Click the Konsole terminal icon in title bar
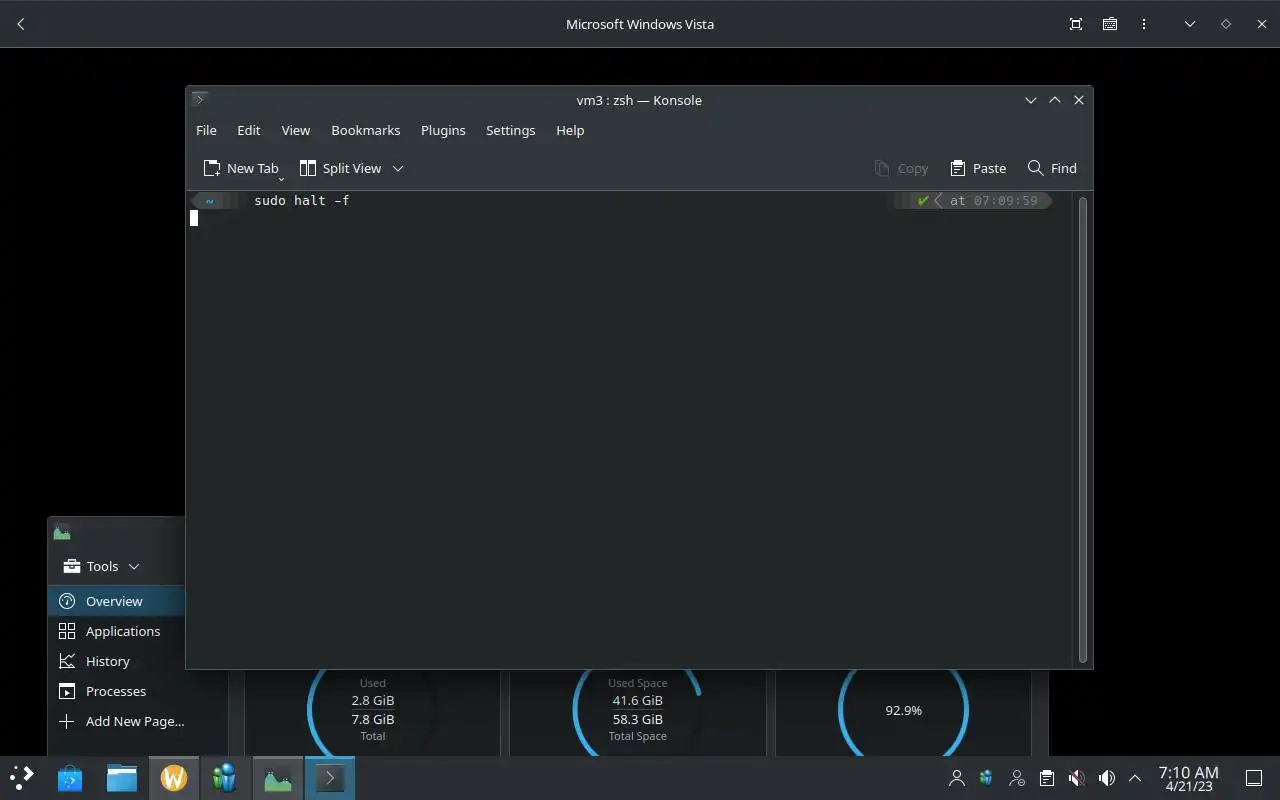Viewport: 1280px width, 800px height. [200, 99]
